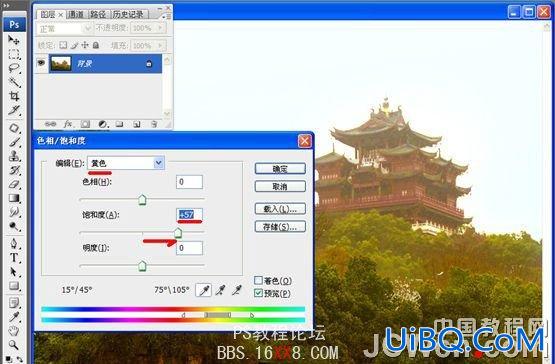Switch to the 历史记录 history tab
Image resolution: width=555 pixels, height=364 pixels.
tap(128, 14)
